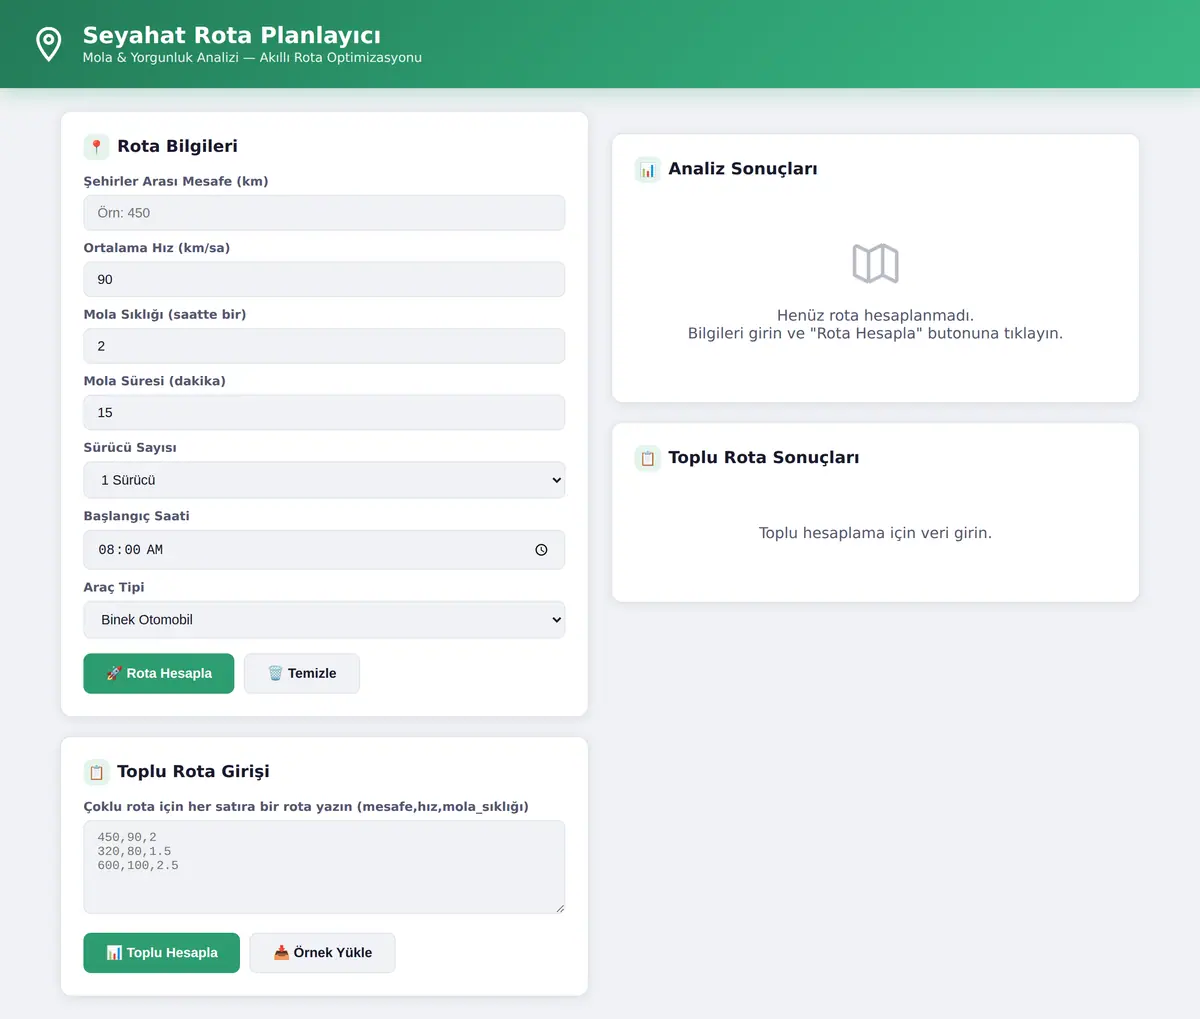This screenshot has height=1019, width=1200.
Task: Open the Sürücü Sayısı dropdown
Action: [x=324, y=480]
